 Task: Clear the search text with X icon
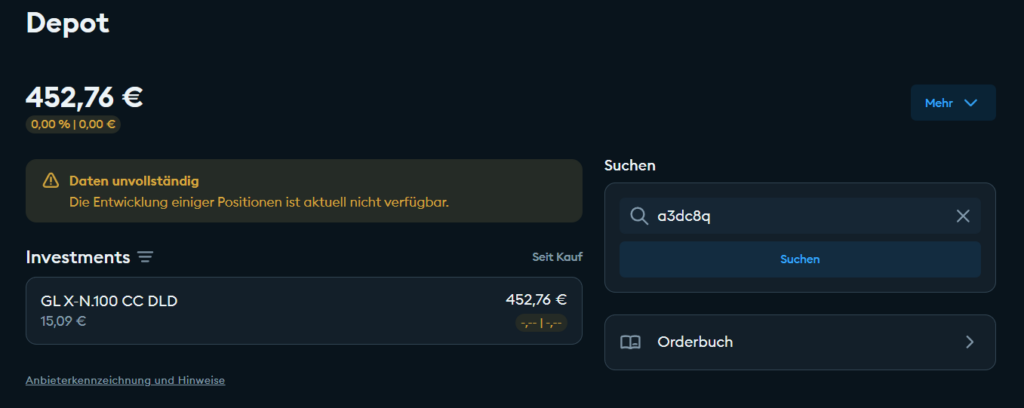pyautogui.click(x=963, y=216)
